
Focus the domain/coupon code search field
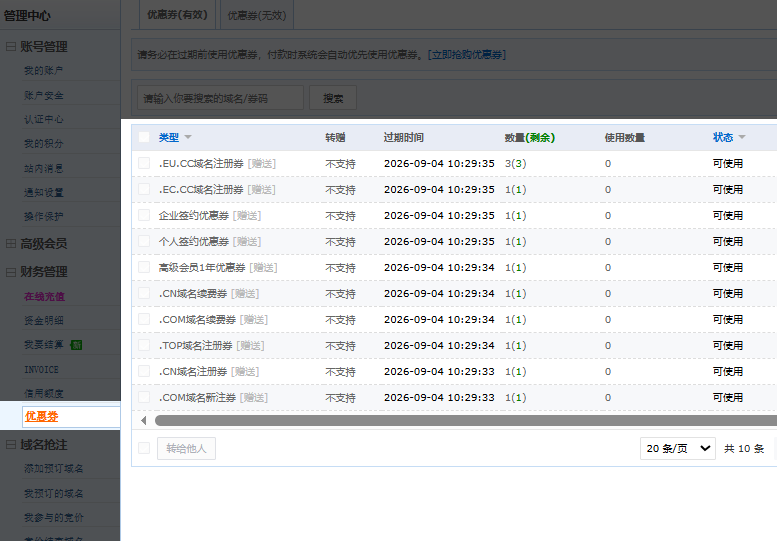(221, 98)
